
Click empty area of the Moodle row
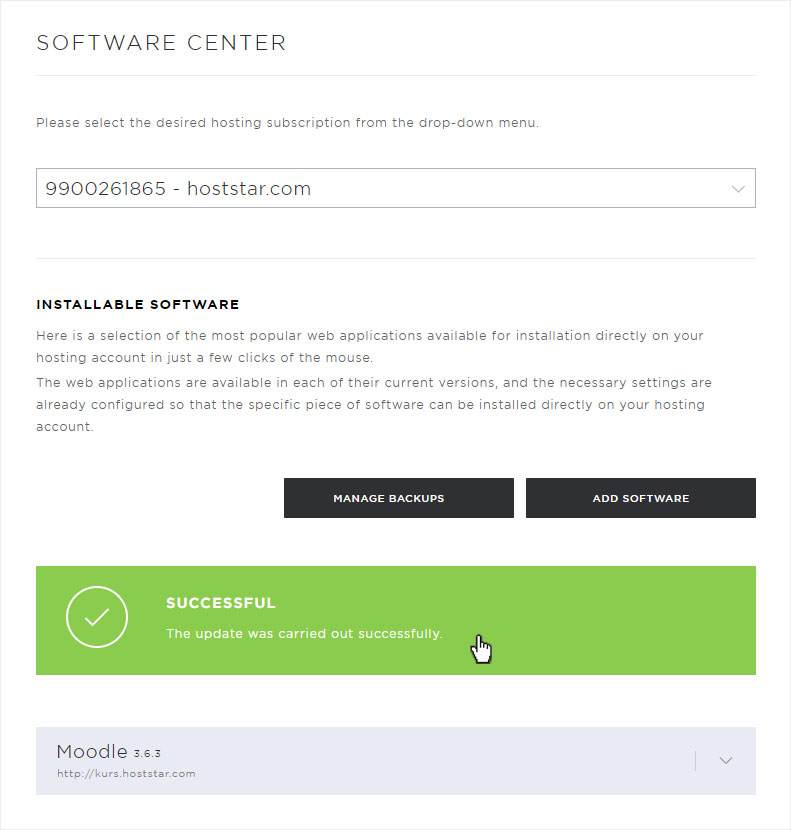[x=424, y=761]
